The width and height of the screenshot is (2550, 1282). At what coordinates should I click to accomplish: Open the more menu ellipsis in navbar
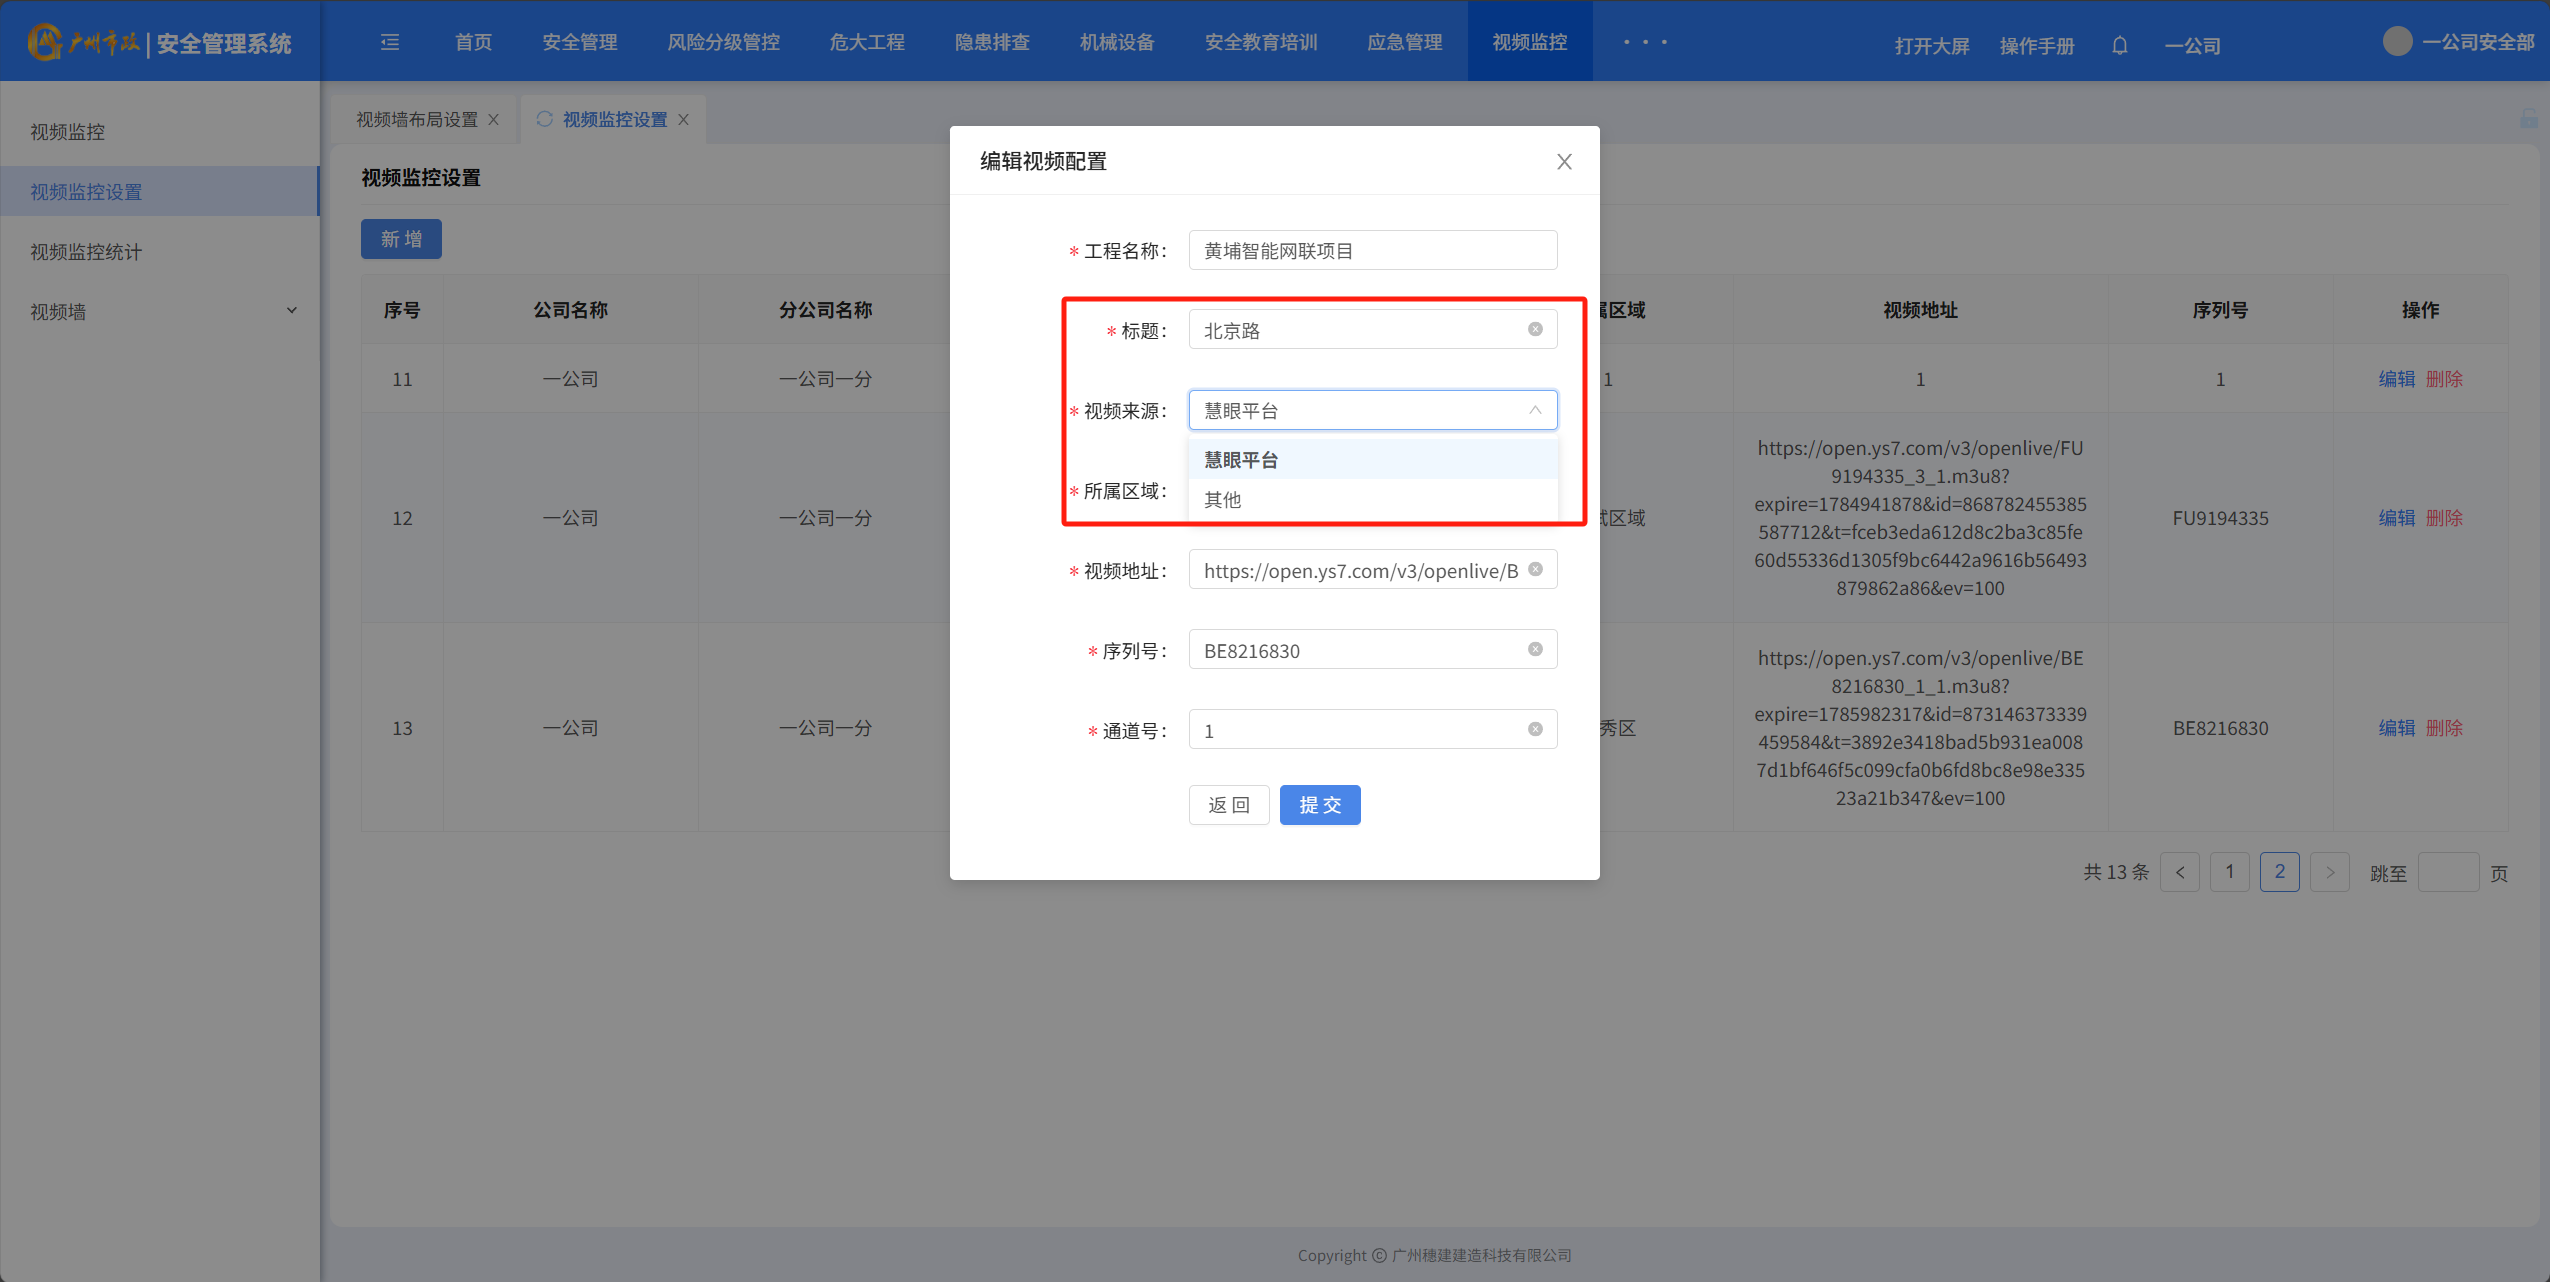pos(1645,42)
